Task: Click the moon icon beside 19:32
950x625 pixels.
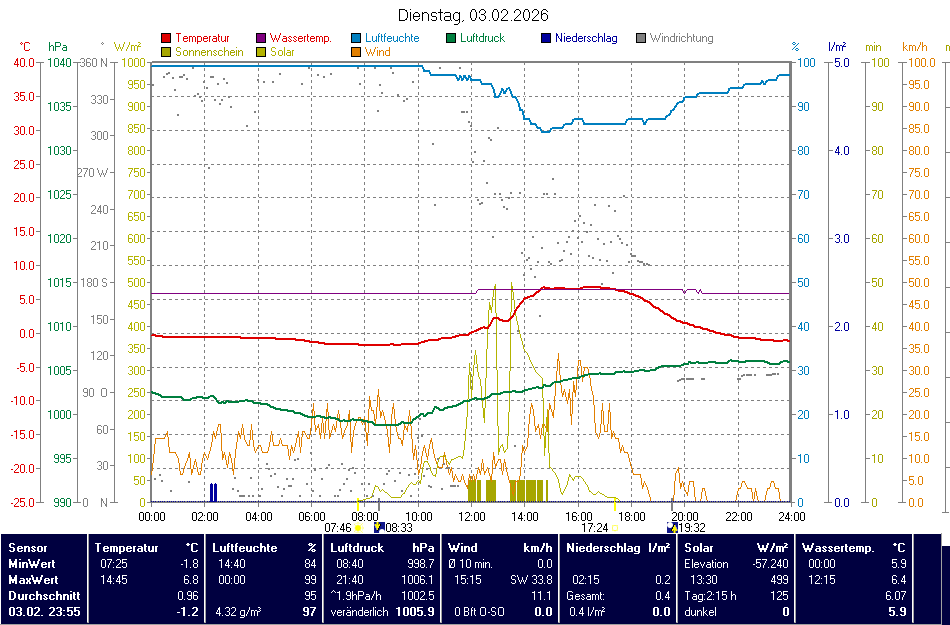Action: pos(672,527)
